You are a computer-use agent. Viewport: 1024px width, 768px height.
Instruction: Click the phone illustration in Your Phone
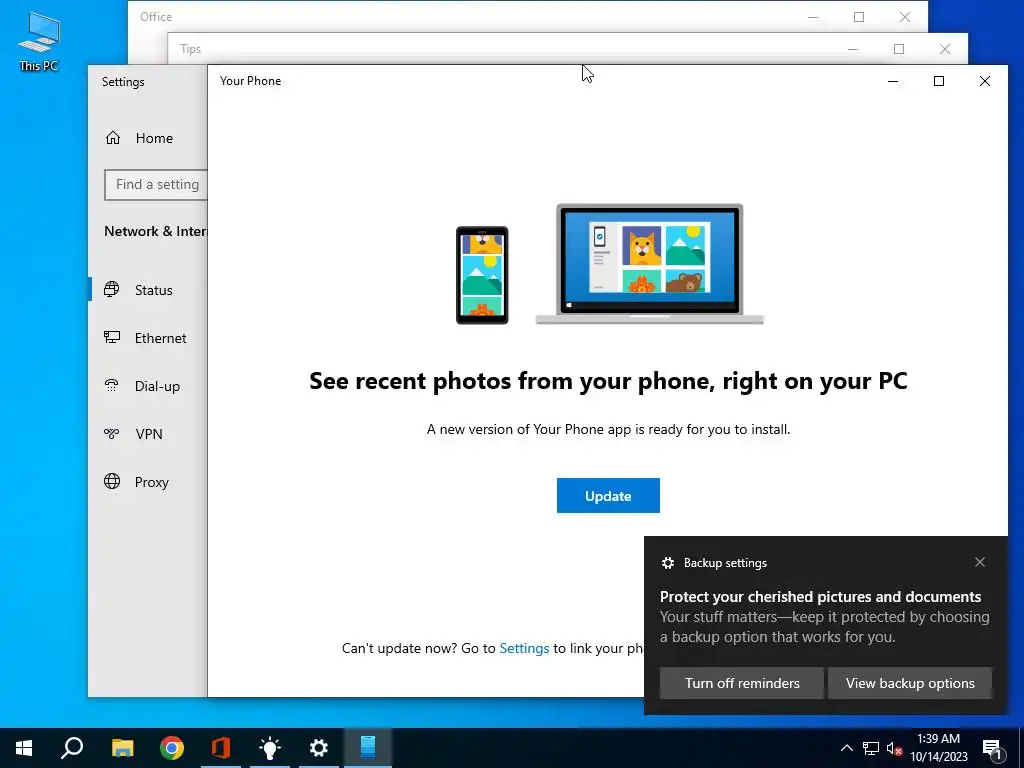click(x=482, y=275)
